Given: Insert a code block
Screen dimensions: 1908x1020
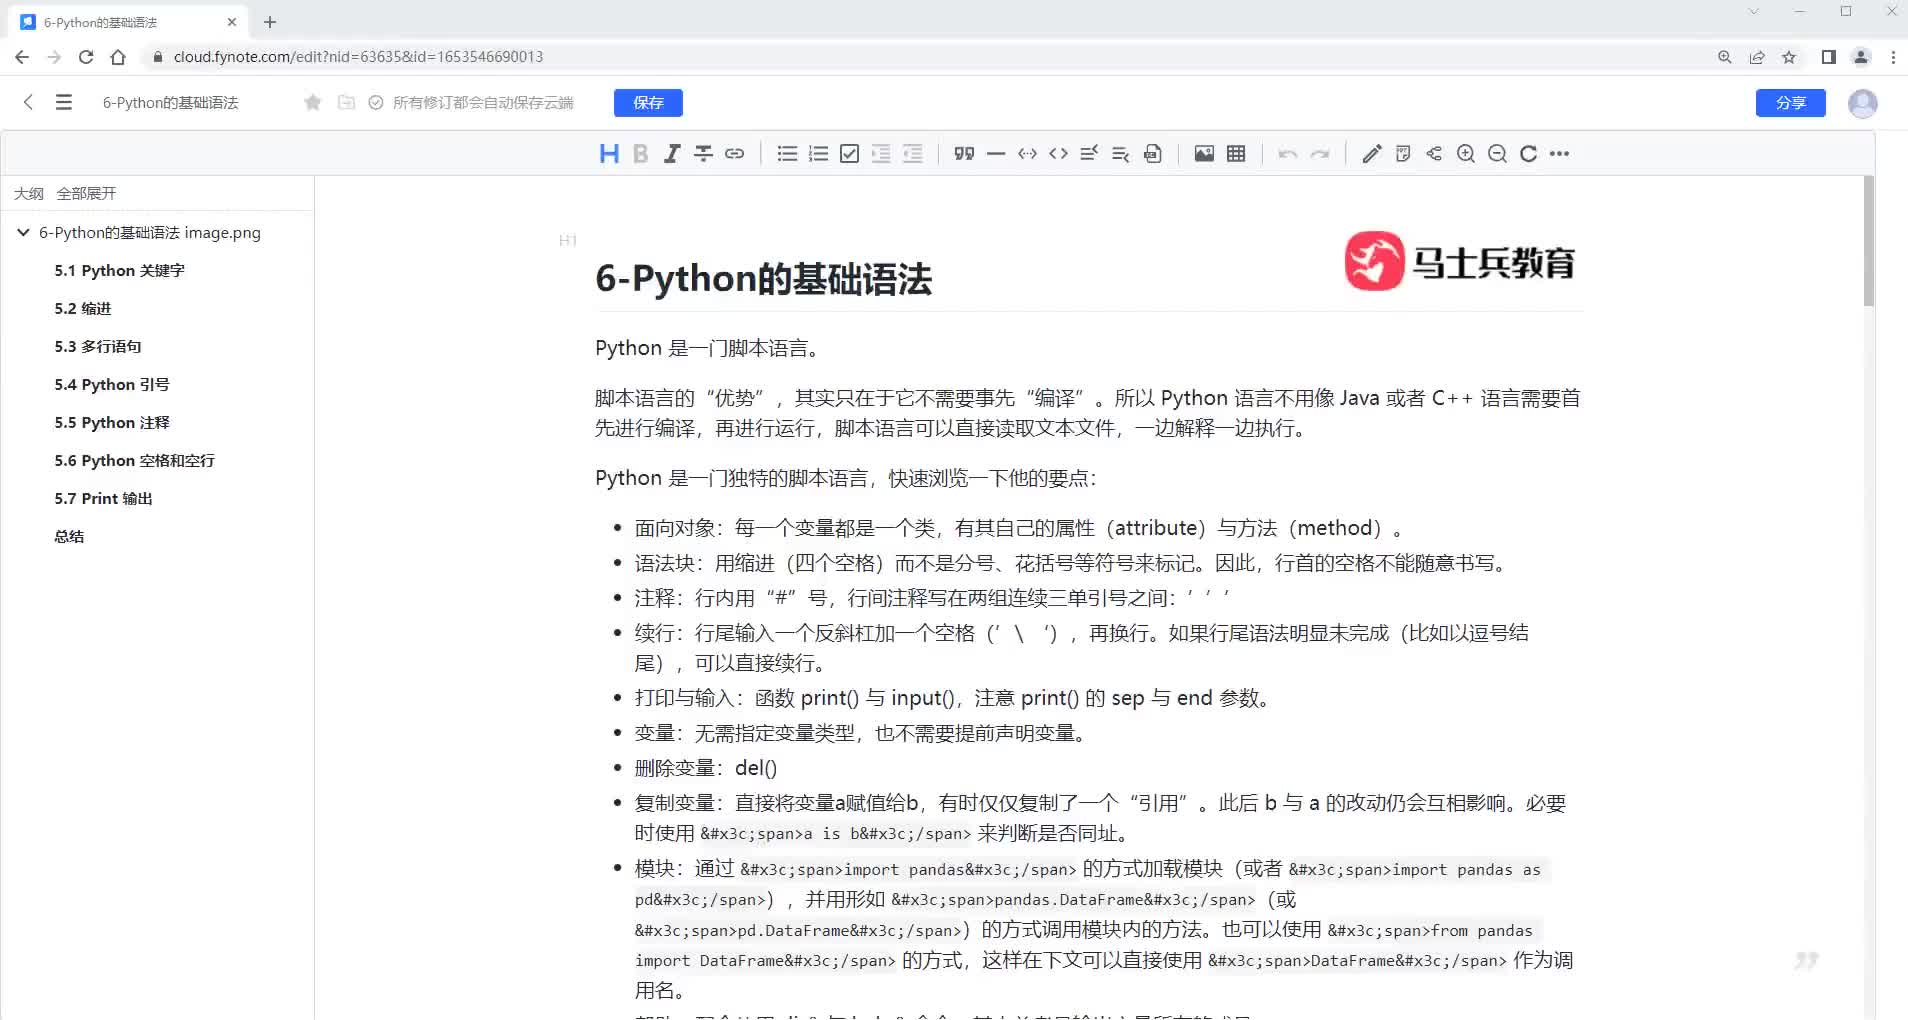Looking at the screenshot, I should pyautogui.click(x=1058, y=154).
